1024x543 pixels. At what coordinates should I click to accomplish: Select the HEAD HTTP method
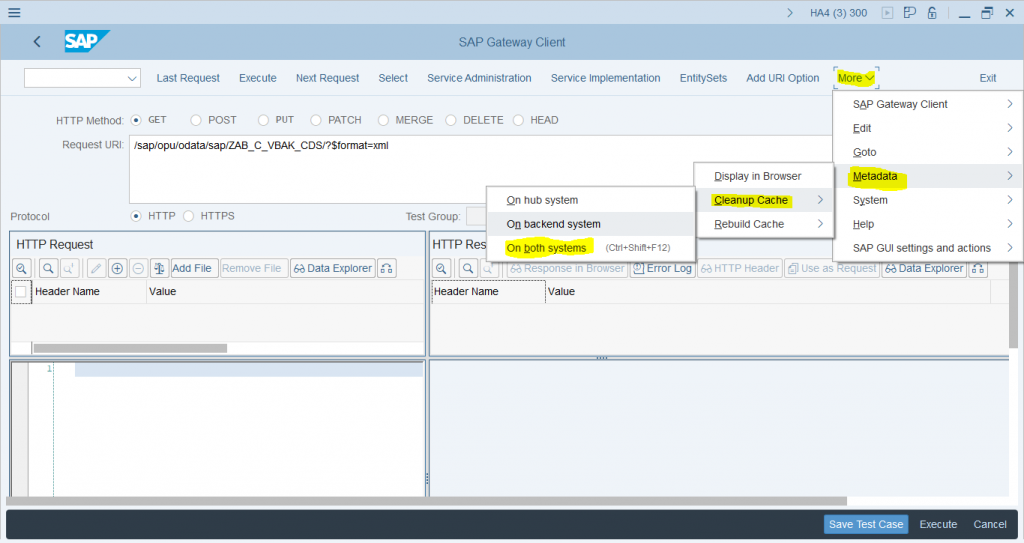[x=519, y=120]
